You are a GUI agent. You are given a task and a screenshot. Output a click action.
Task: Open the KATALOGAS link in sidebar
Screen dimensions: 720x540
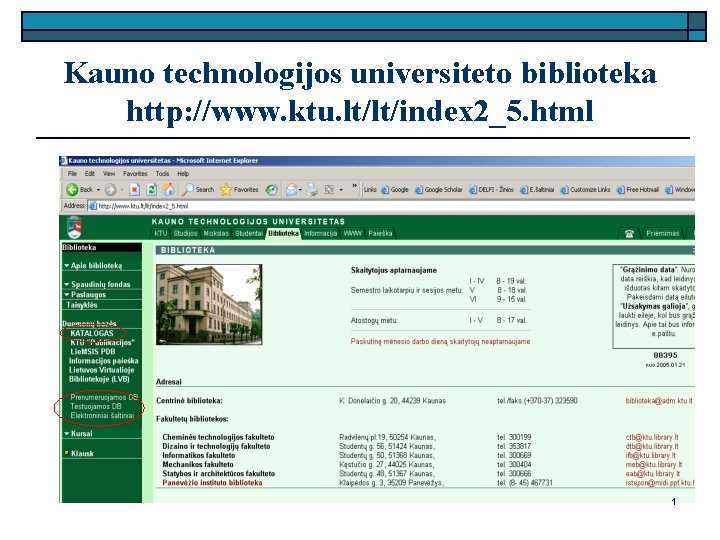(x=92, y=333)
